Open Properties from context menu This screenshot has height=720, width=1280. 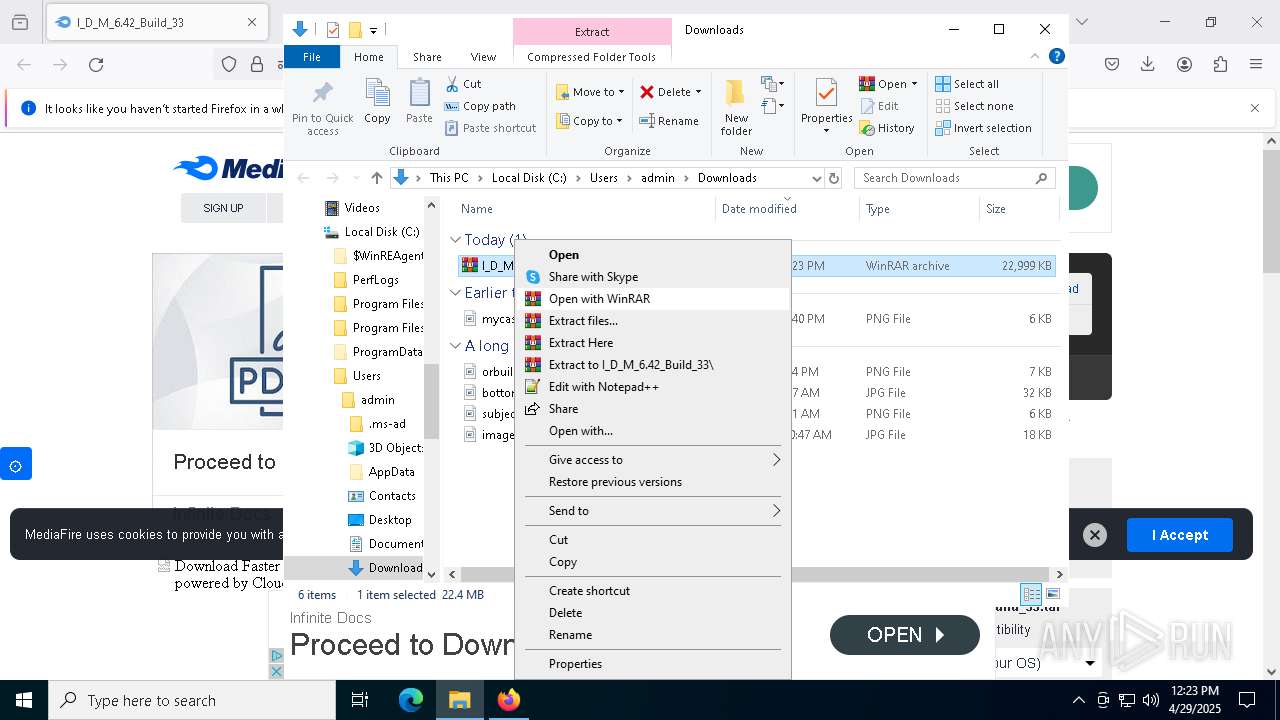tap(653, 664)
